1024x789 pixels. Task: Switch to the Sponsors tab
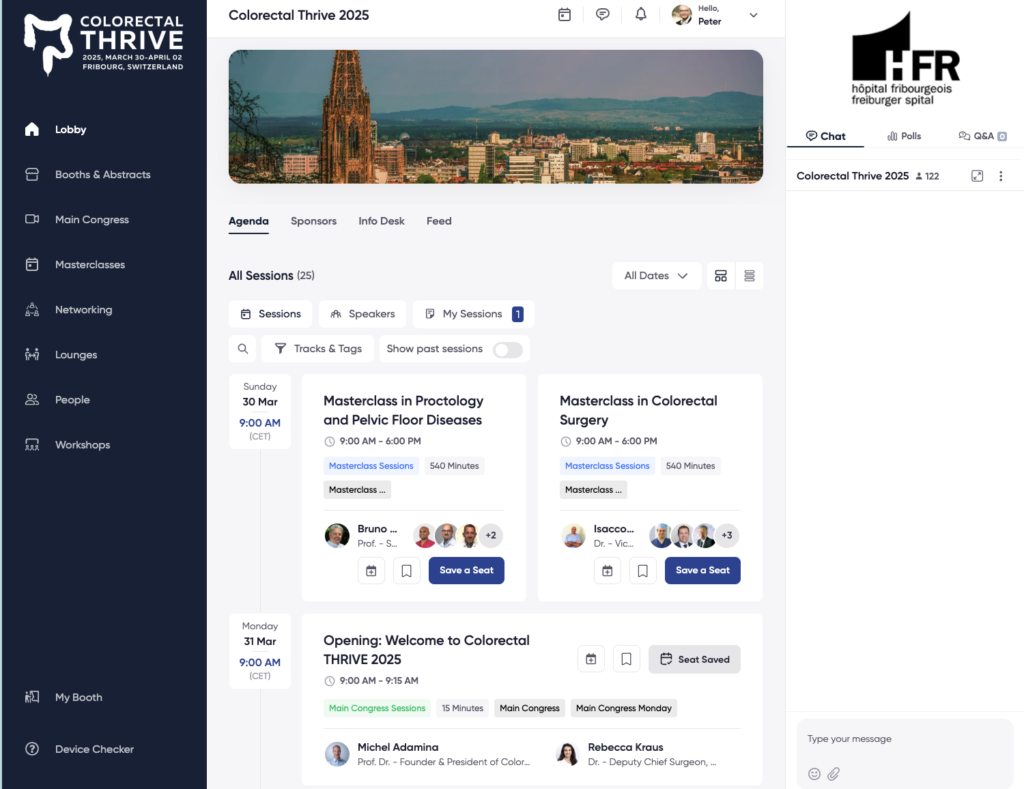313,221
